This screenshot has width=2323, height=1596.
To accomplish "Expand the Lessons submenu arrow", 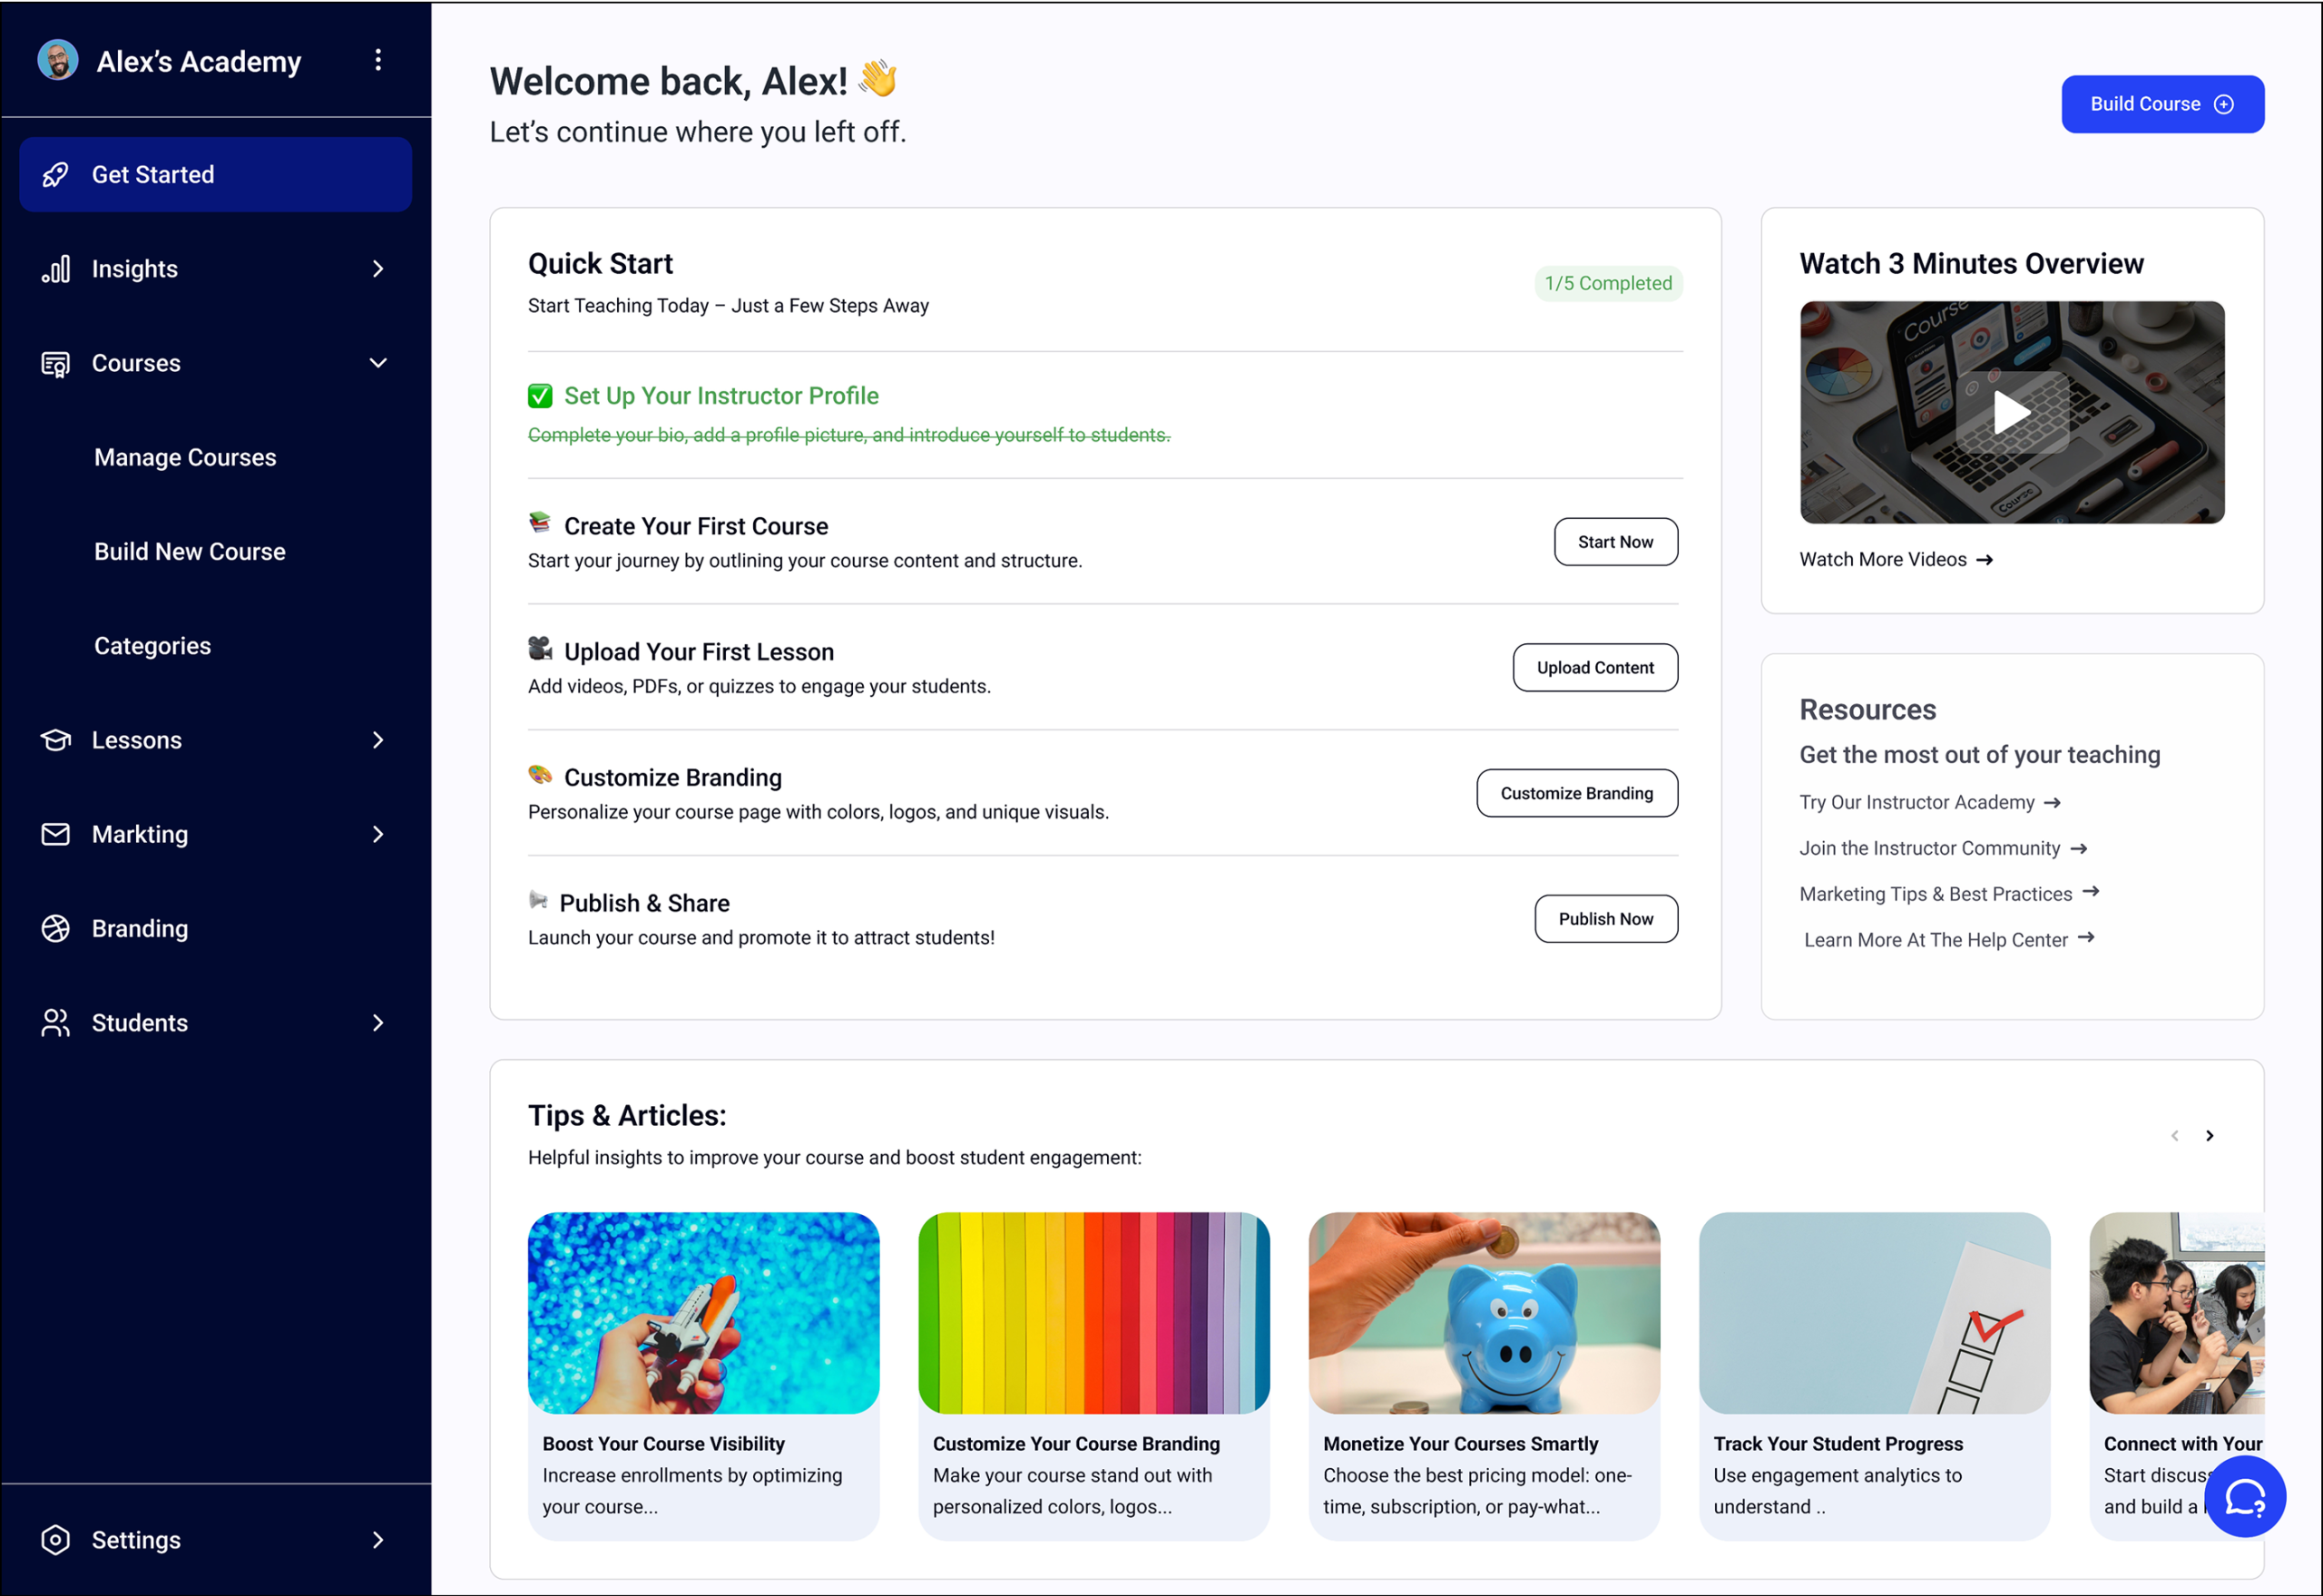I will click(378, 740).
